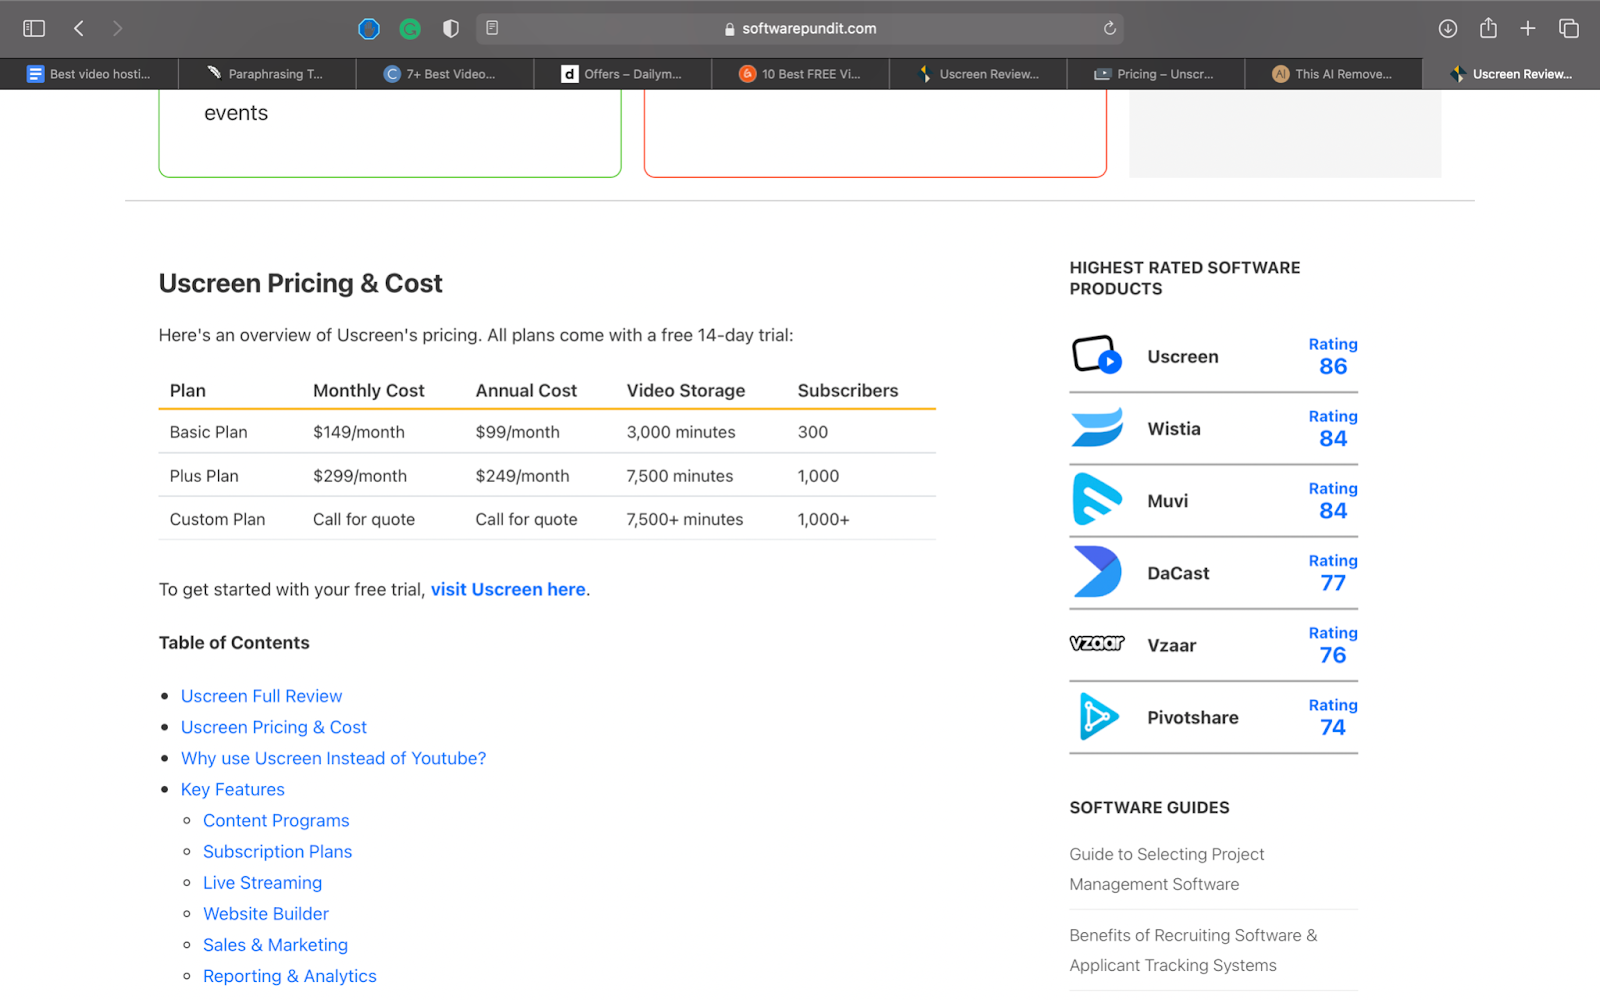Viewport: 1600px width, 1000px height.
Task: Click the Share icon
Action: coord(1488,28)
